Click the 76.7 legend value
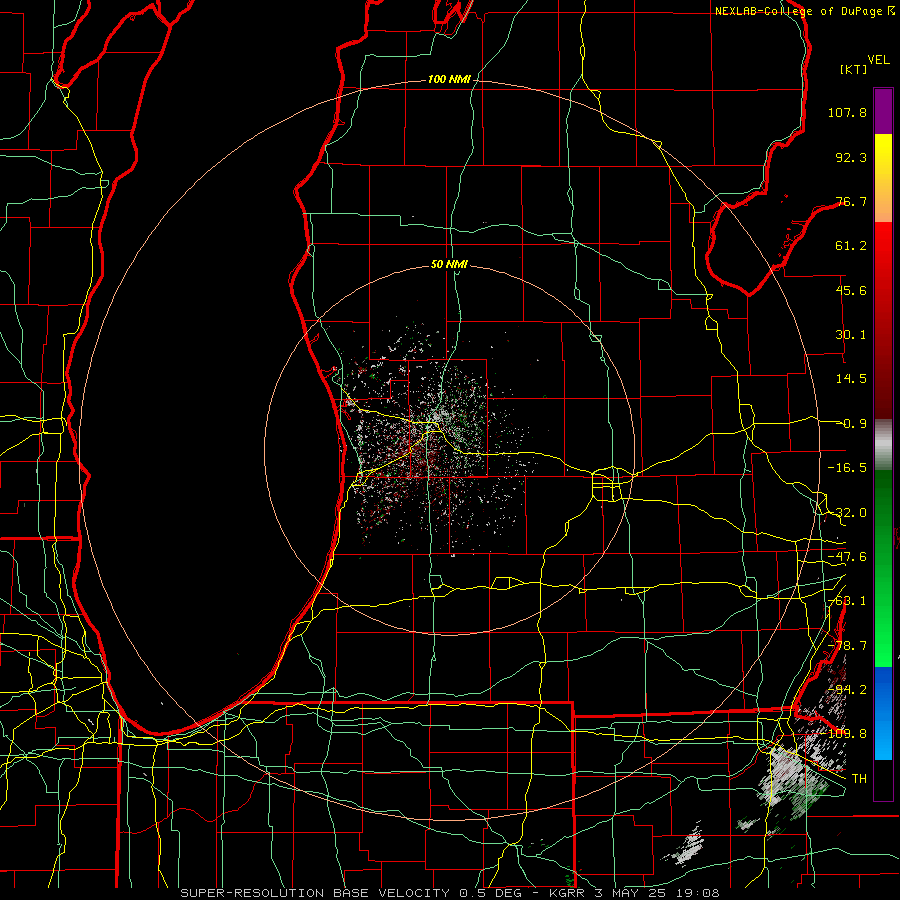The width and height of the screenshot is (900, 900). [x=851, y=201]
